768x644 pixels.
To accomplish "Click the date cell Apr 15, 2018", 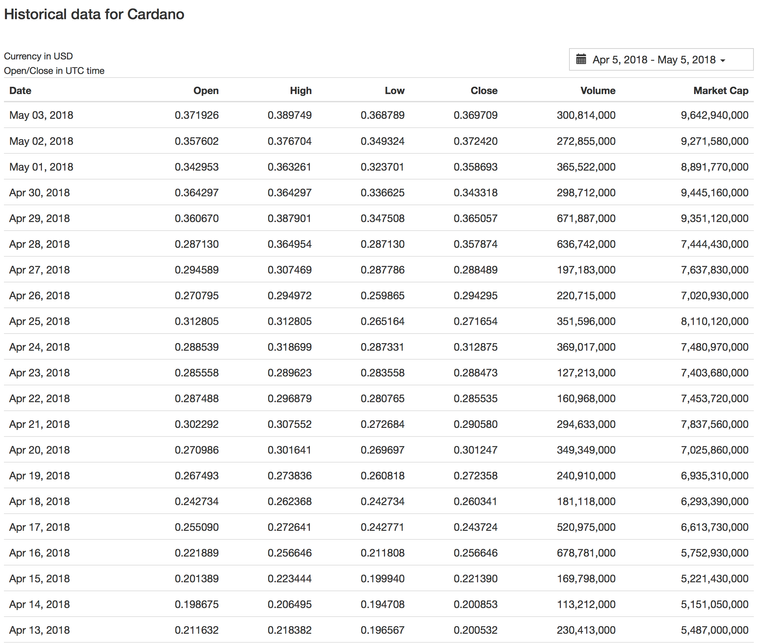I will [x=39, y=579].
